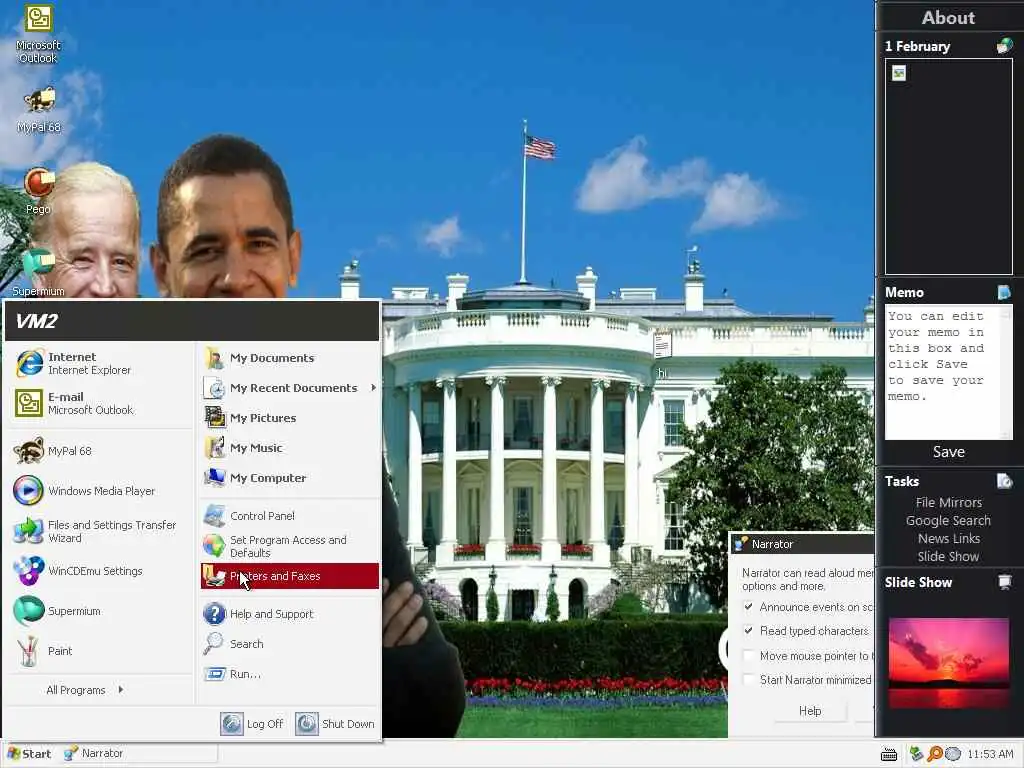Click the Tasks panel icon
This screenshot has height=768, width=1024.
[1004, 481]
